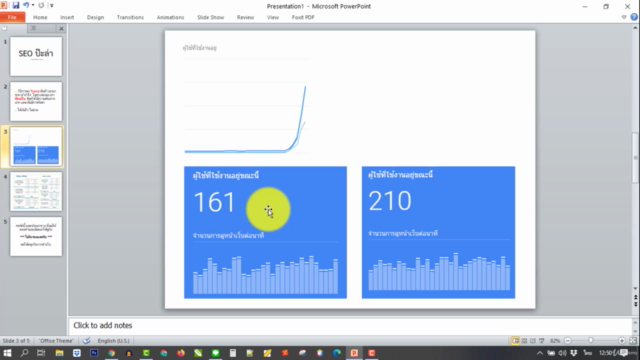Switch to the Home ribbon tab
The height and width of the screenshot is (360, 640).
click(40, 17)
